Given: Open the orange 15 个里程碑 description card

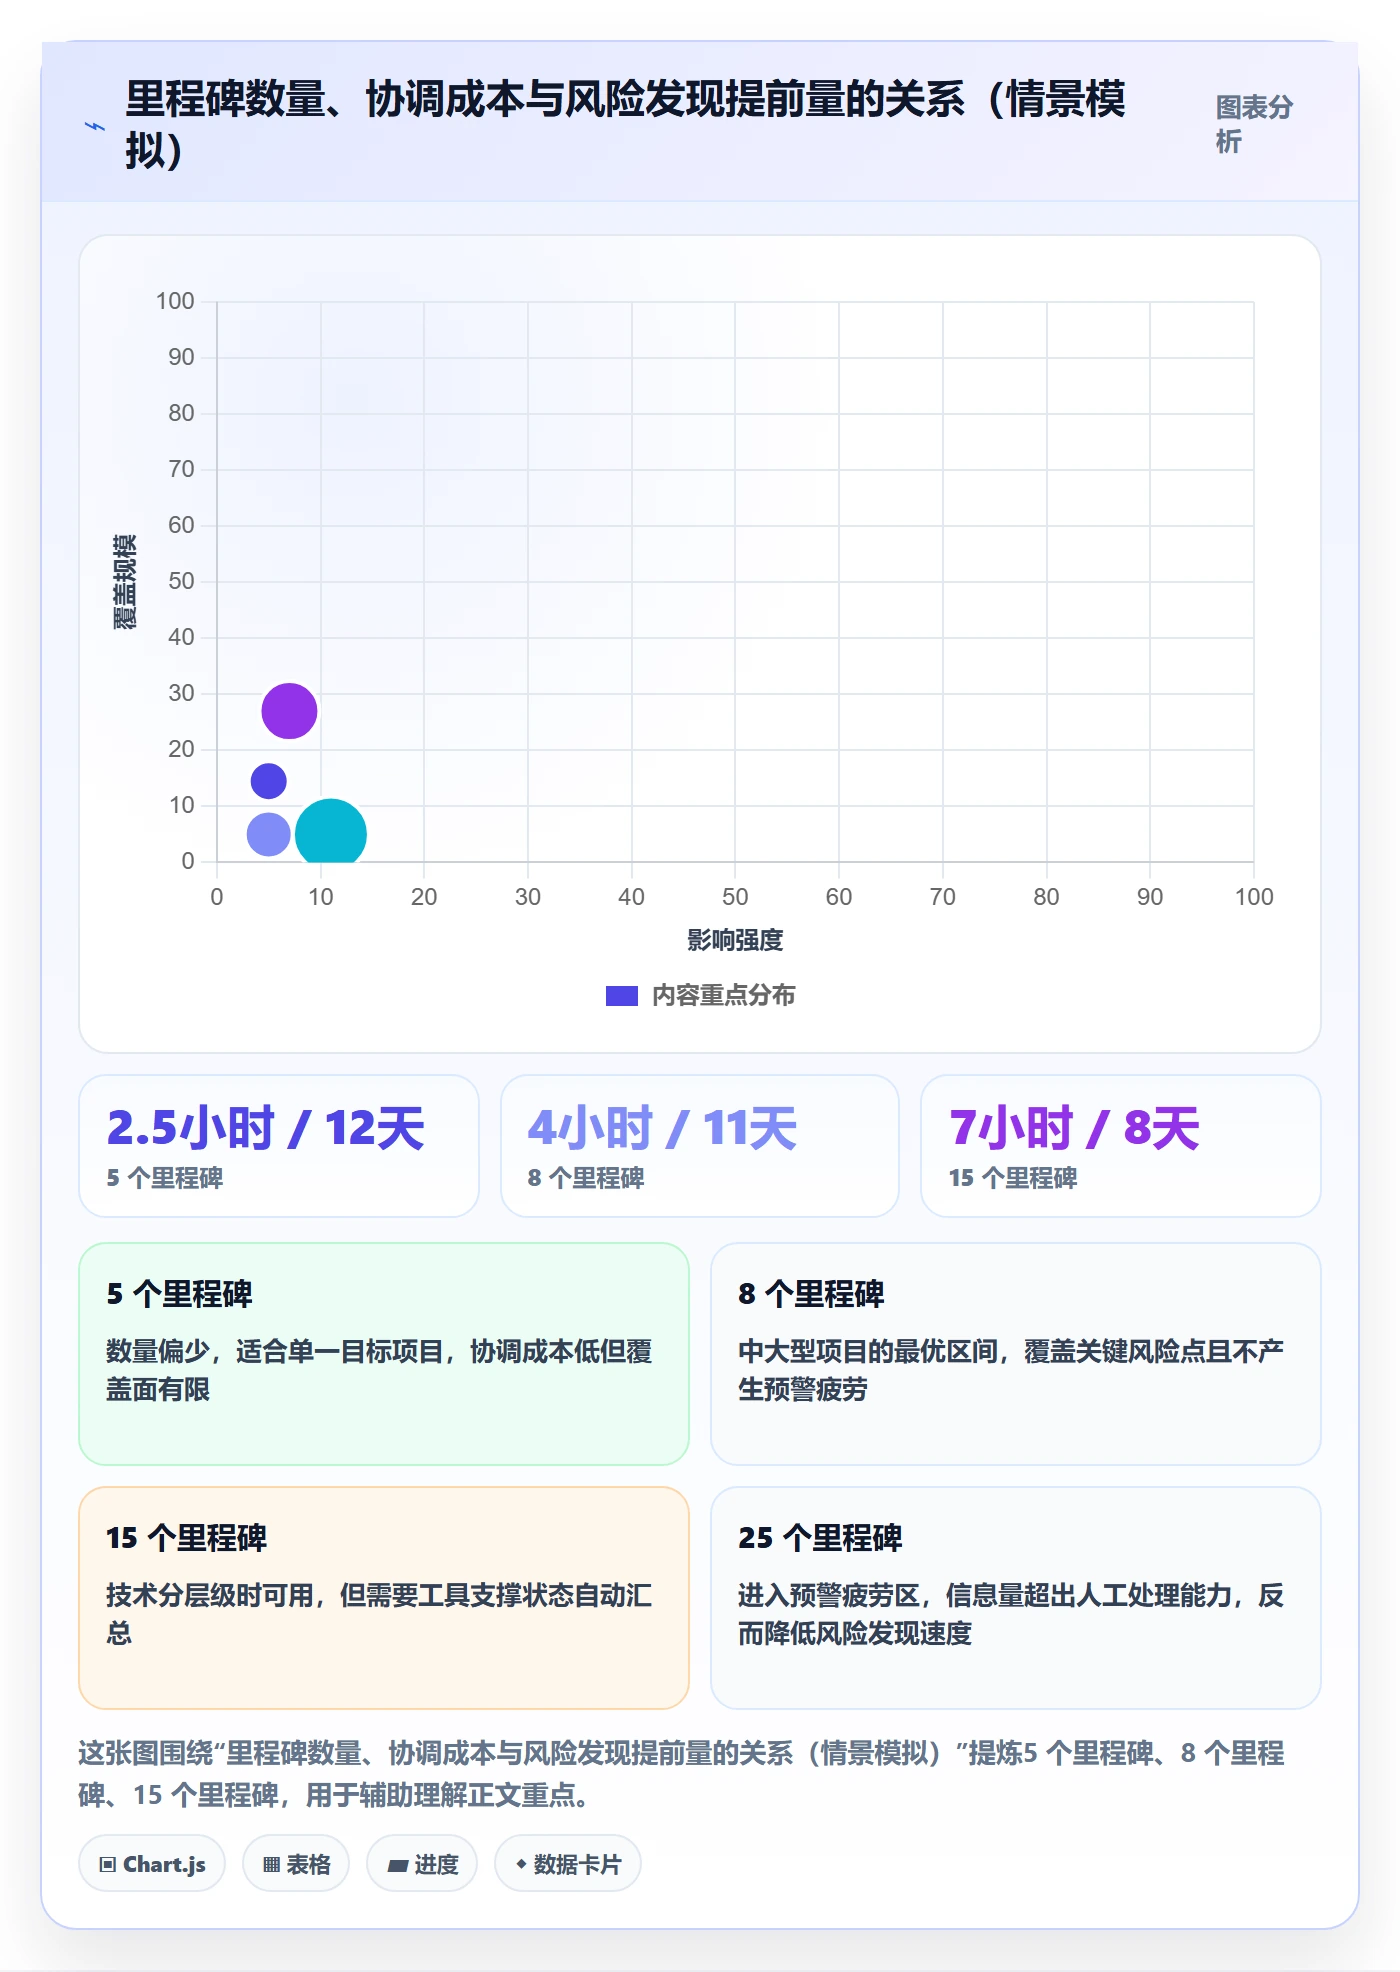Looking at the screenshot, I should click(384, 1598).
